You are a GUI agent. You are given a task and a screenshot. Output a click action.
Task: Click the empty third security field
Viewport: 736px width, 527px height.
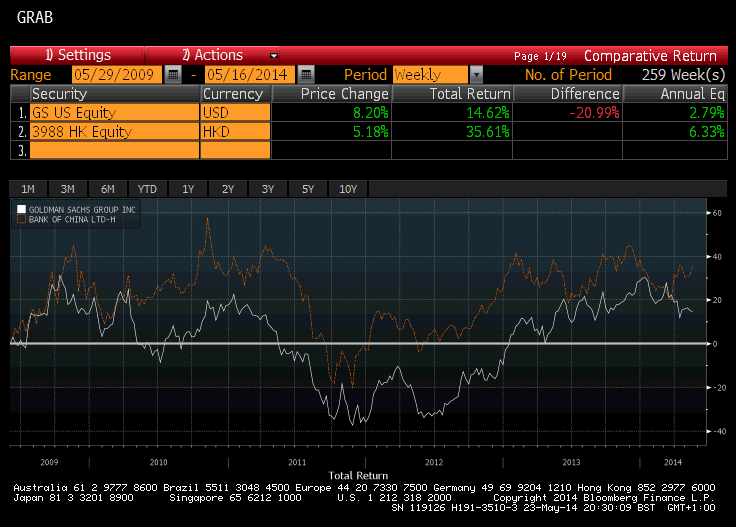coord(113,150)
